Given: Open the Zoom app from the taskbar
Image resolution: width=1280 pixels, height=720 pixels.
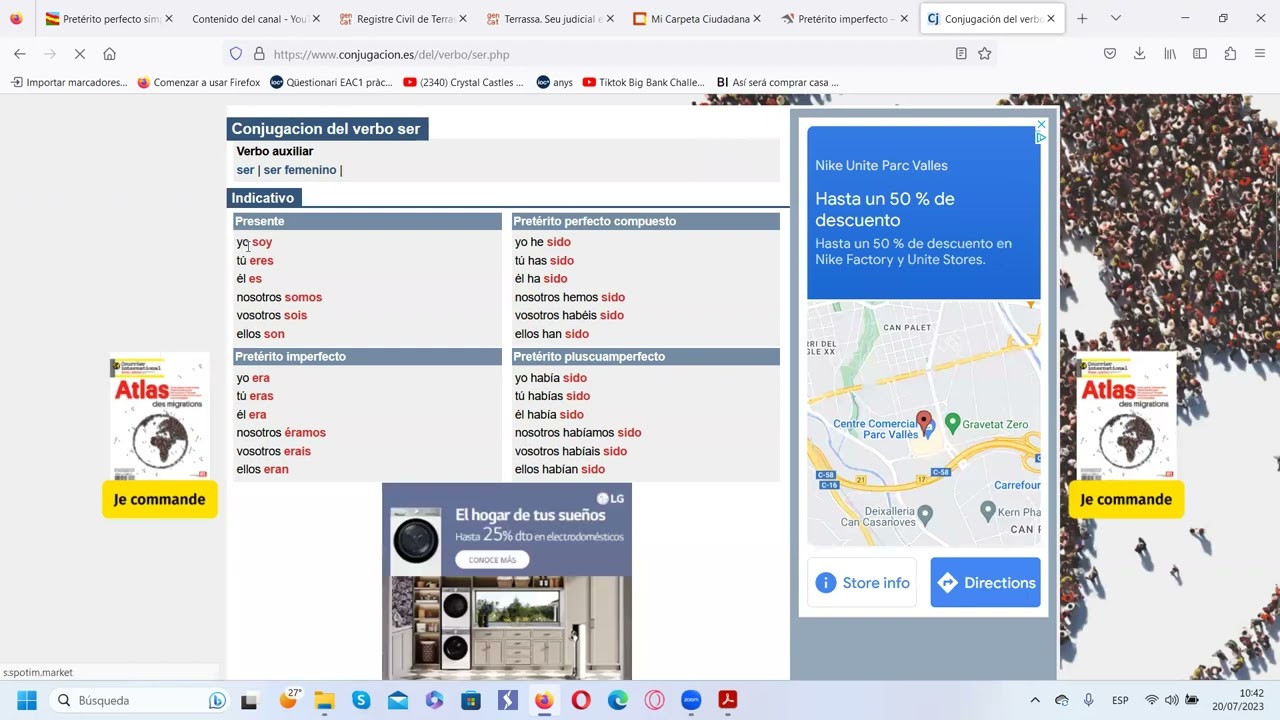Looking at the screenshot, I should click(691, 700).
